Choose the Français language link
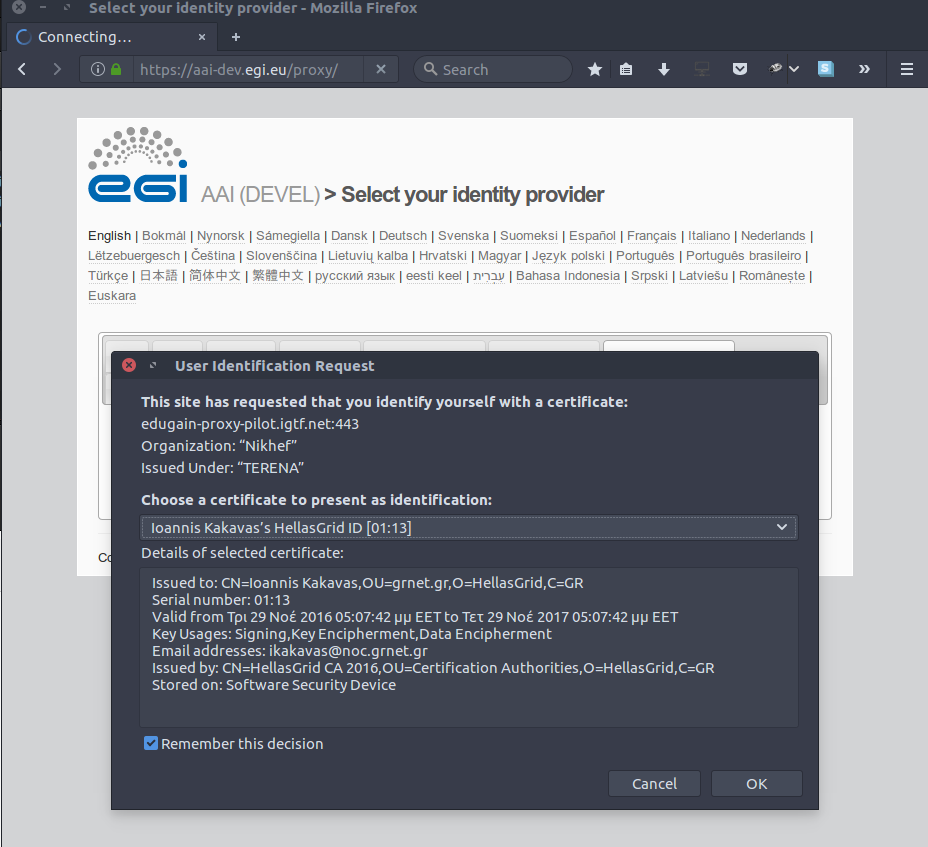 click(651, 236)
